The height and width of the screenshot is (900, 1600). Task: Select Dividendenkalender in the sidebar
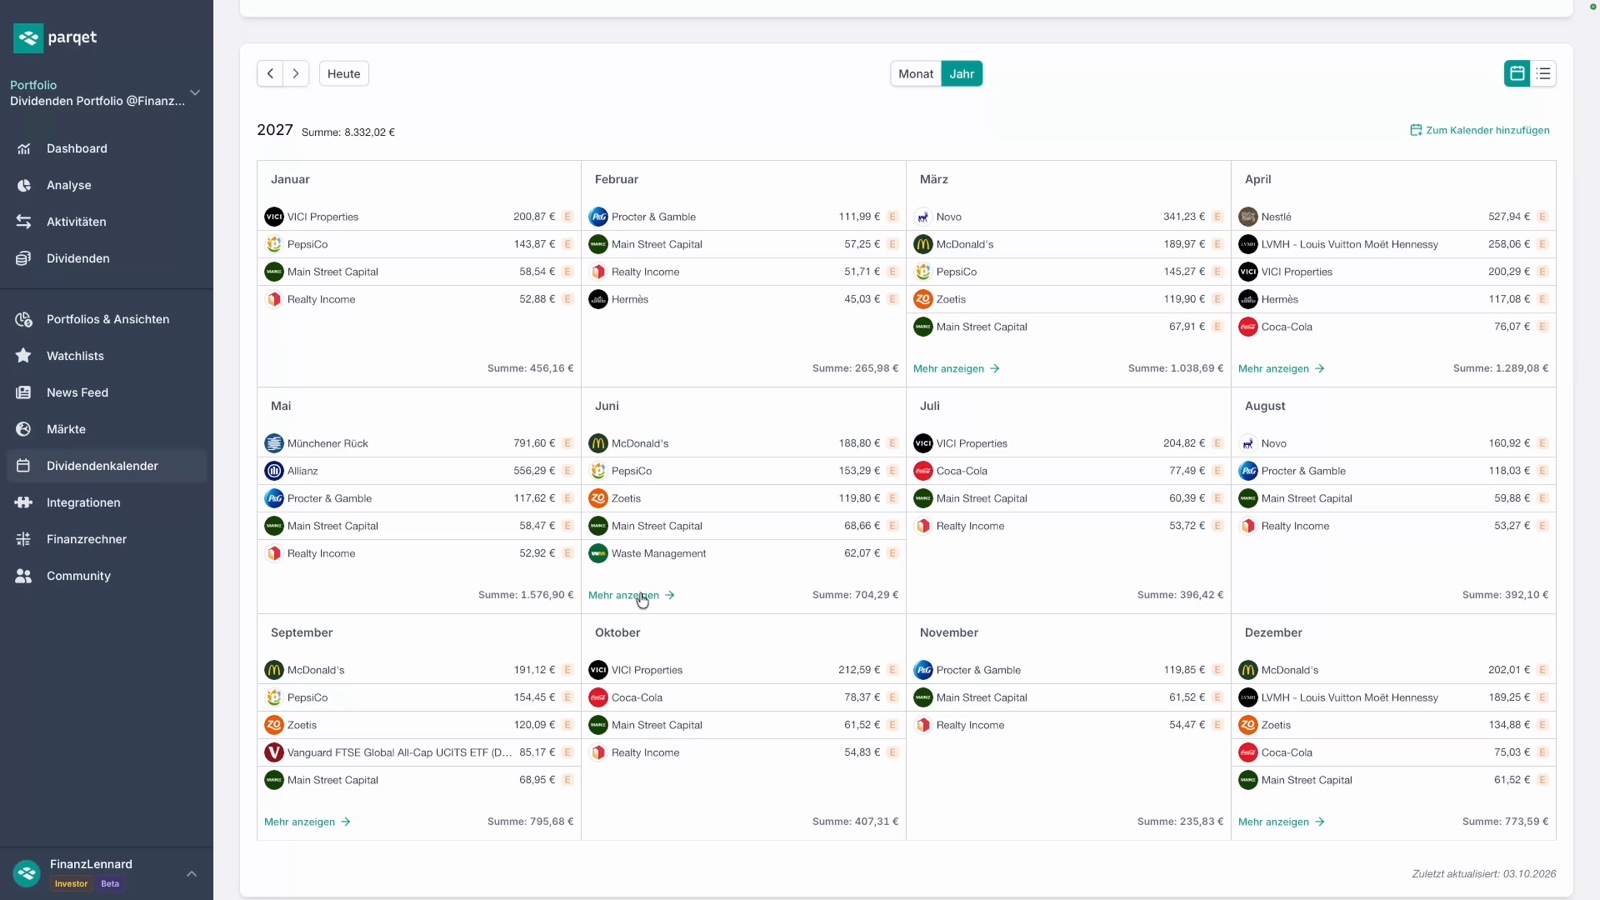click(106, 466)
